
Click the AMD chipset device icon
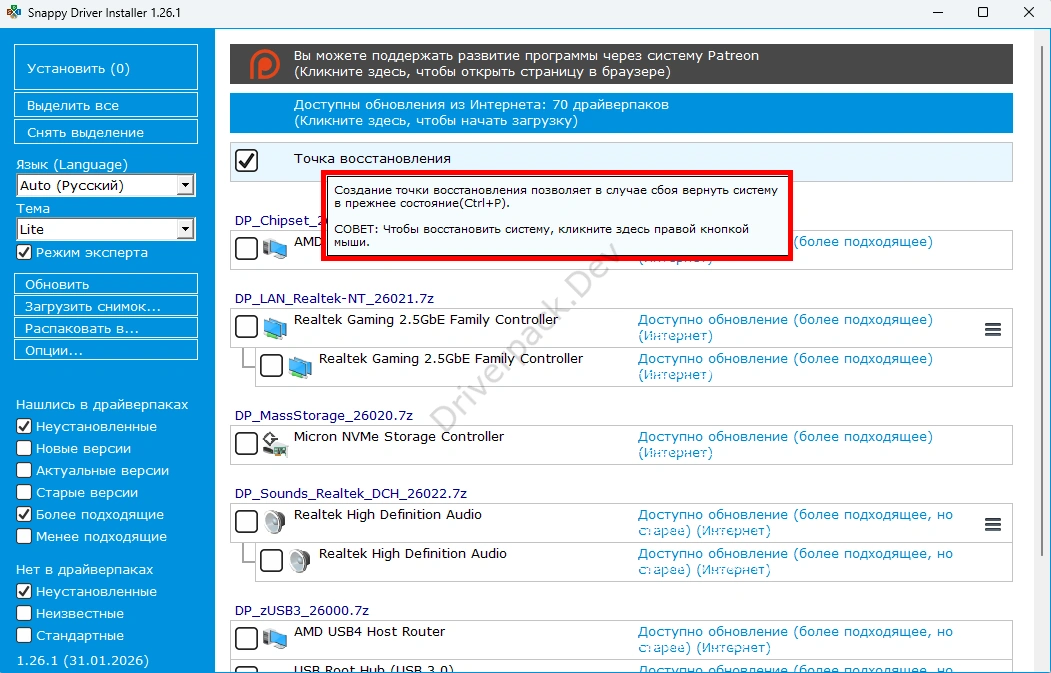coord(275,249)
